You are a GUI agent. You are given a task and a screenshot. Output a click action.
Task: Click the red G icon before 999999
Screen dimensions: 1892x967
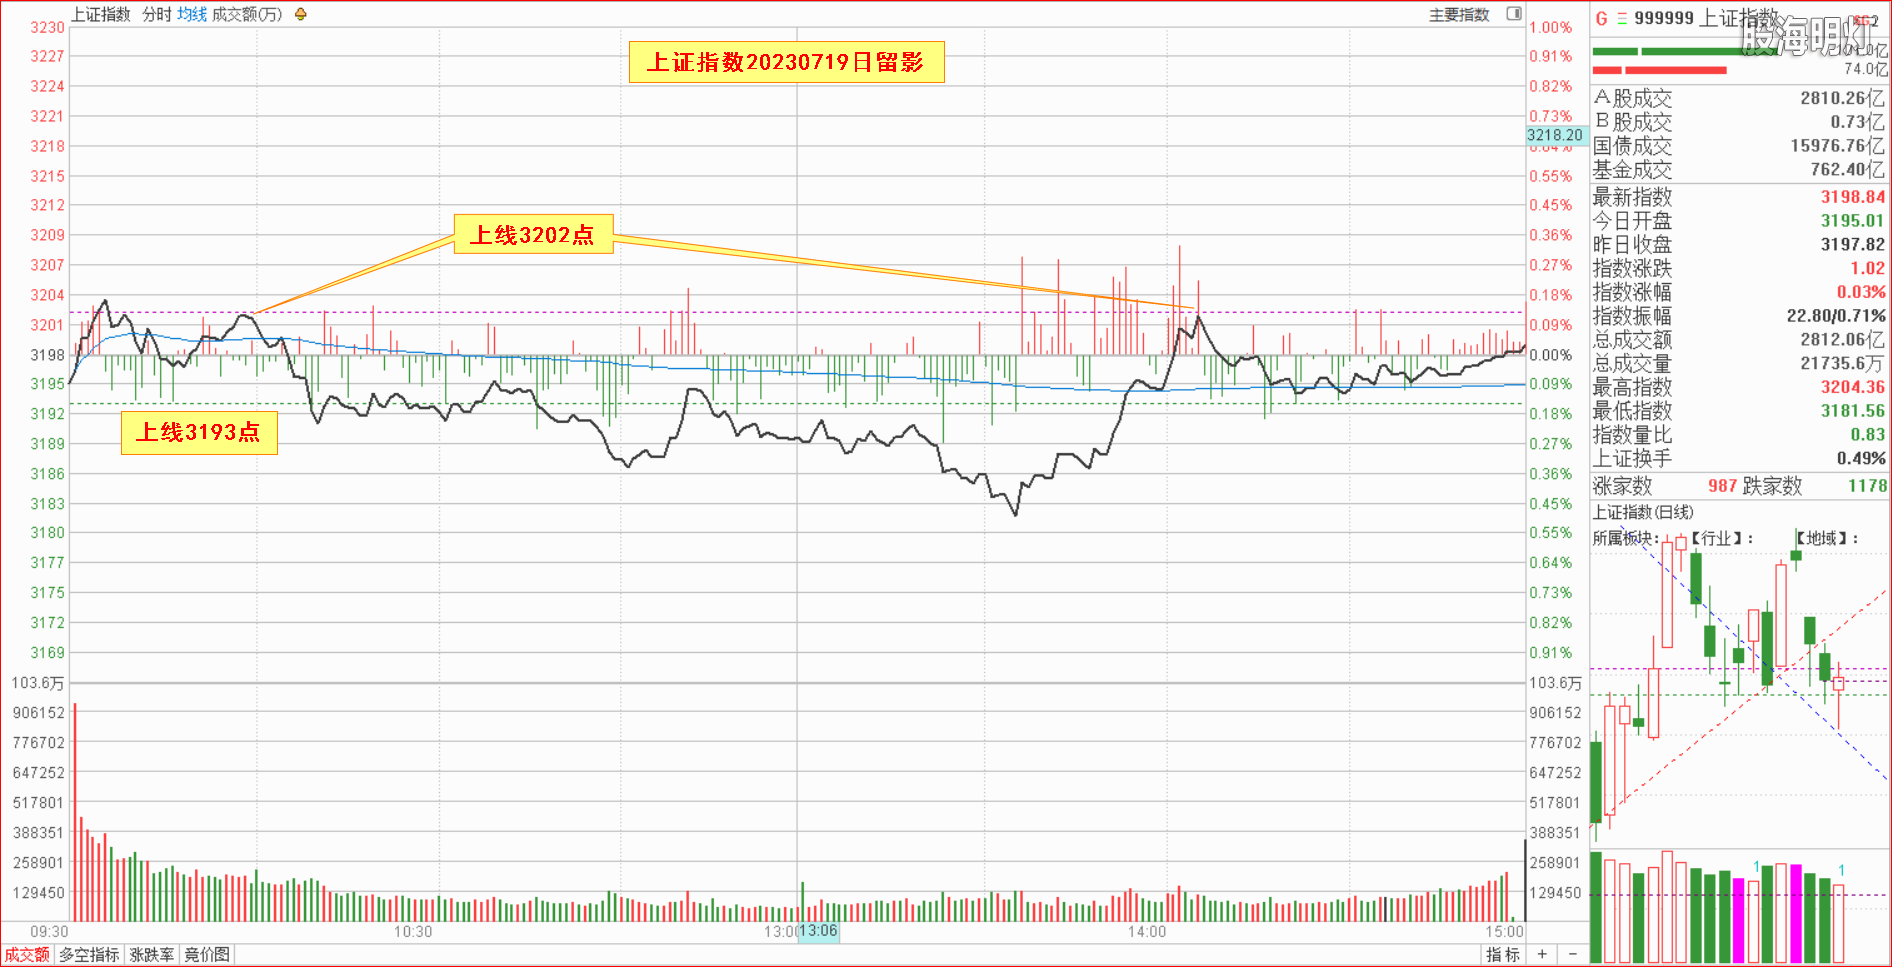[1601, 18]
